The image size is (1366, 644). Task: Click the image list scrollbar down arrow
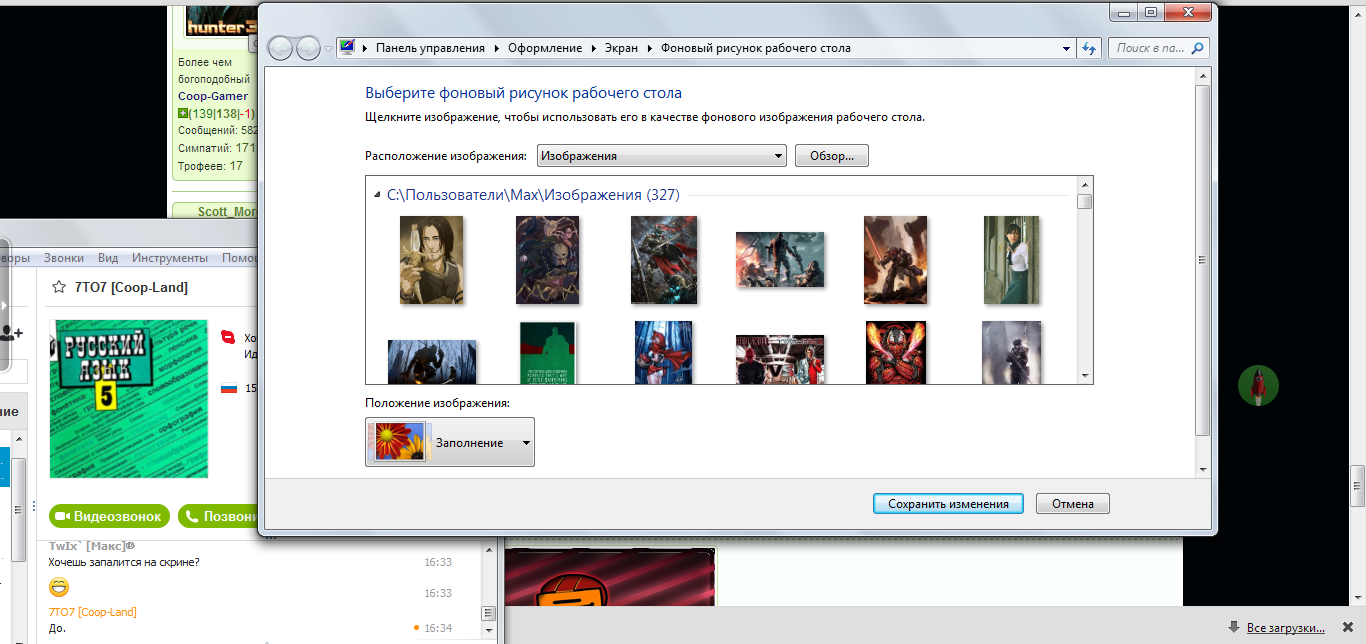click(x=1085, y=376)
